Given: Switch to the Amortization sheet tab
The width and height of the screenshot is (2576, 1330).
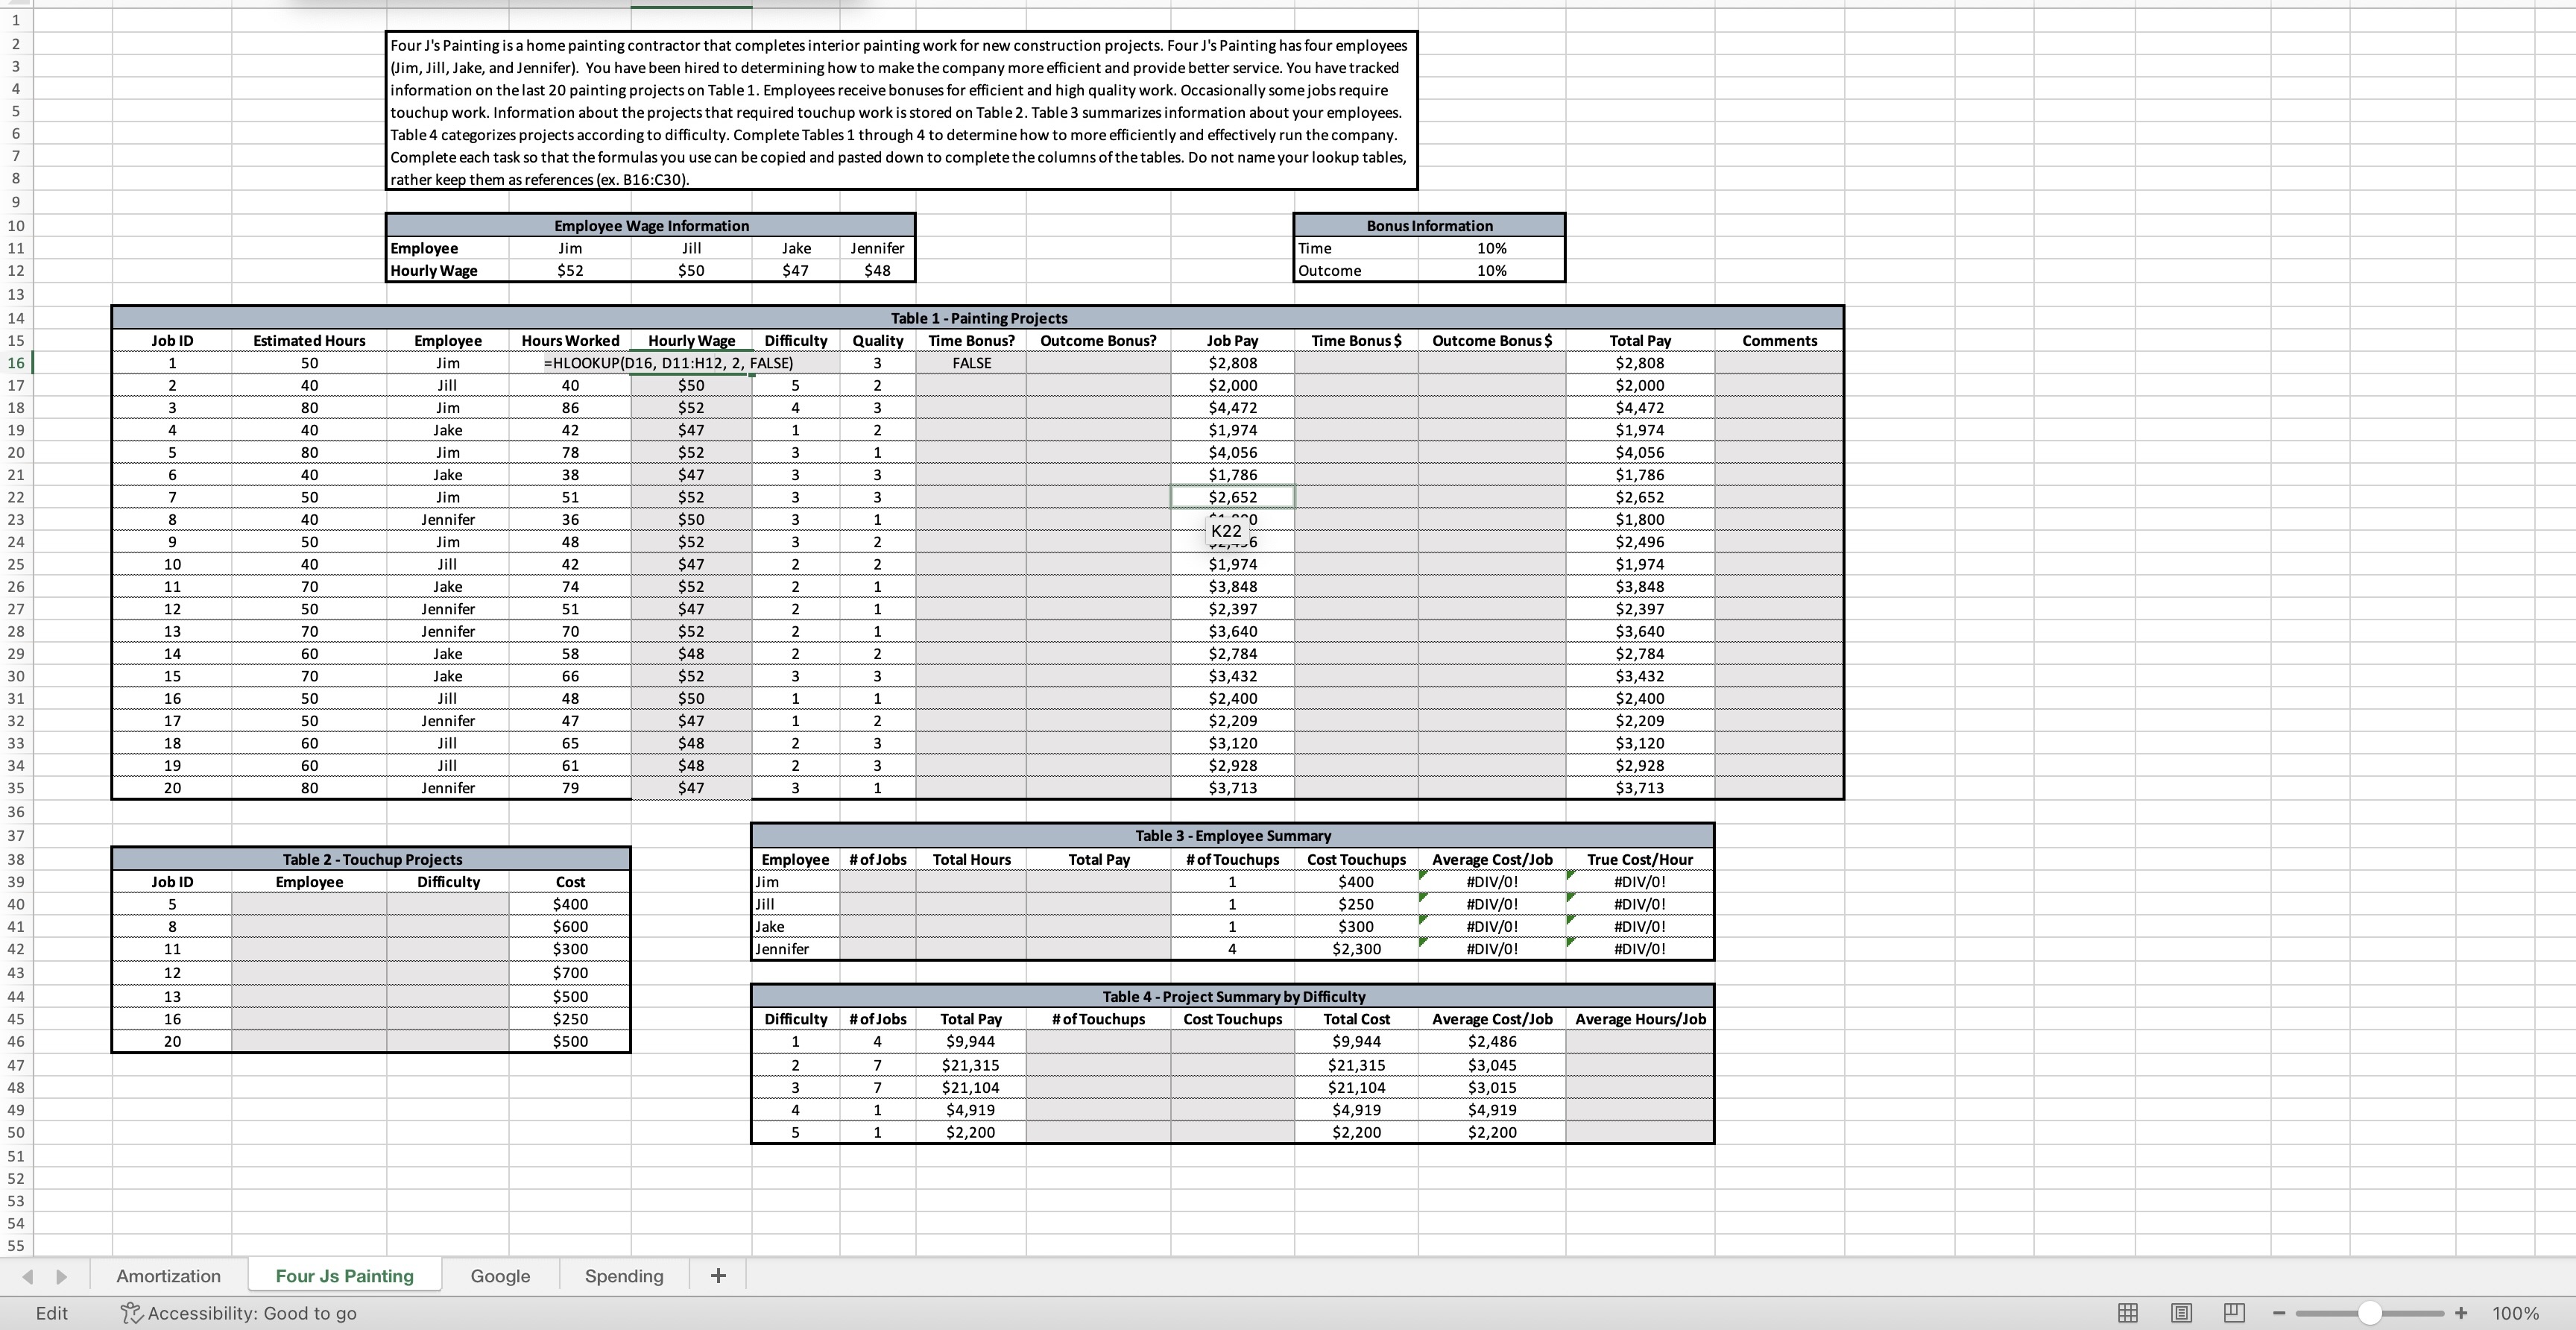Looking at the screenshot, I should [169, 1276].
